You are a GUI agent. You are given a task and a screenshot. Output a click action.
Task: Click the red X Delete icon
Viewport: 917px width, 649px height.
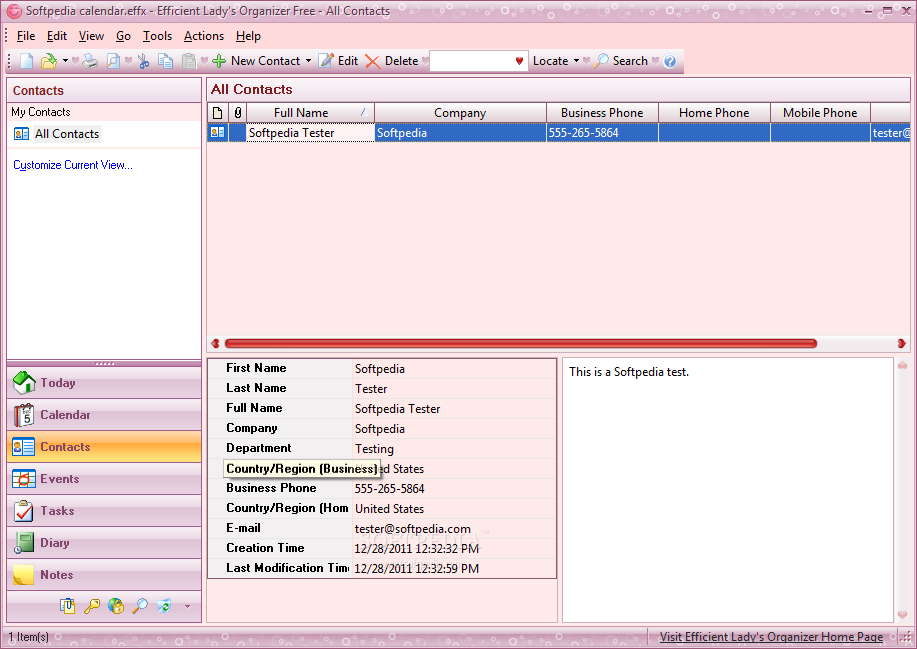pos(373,61)
